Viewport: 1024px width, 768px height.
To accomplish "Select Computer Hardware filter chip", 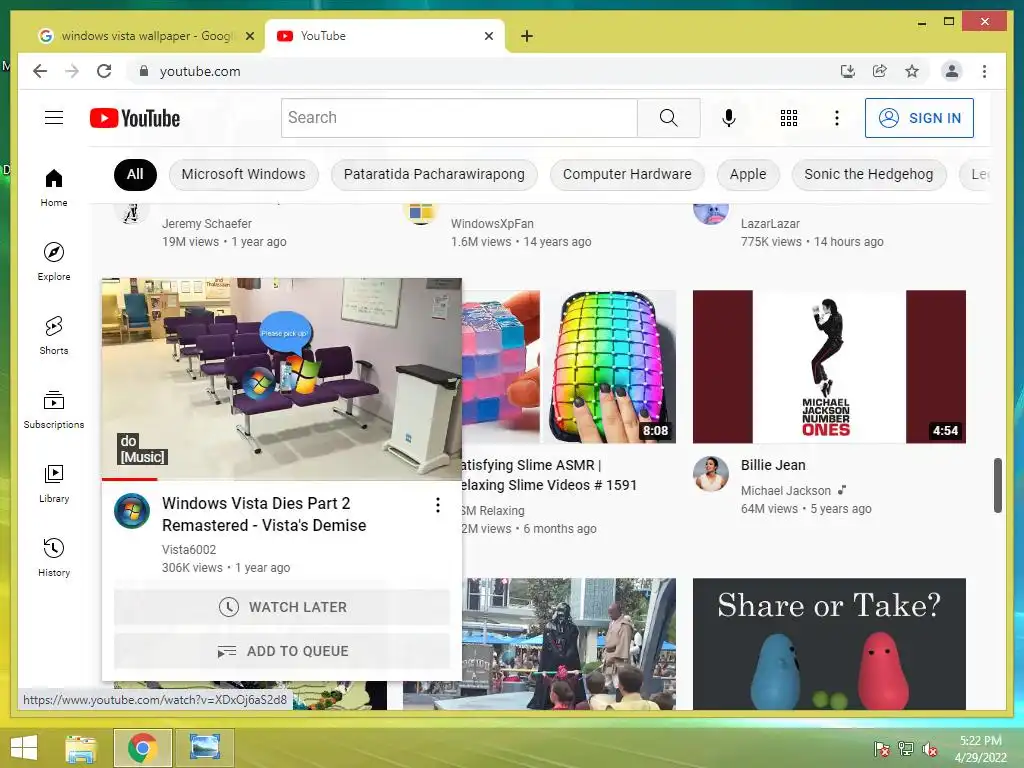I will coord(627,174).
